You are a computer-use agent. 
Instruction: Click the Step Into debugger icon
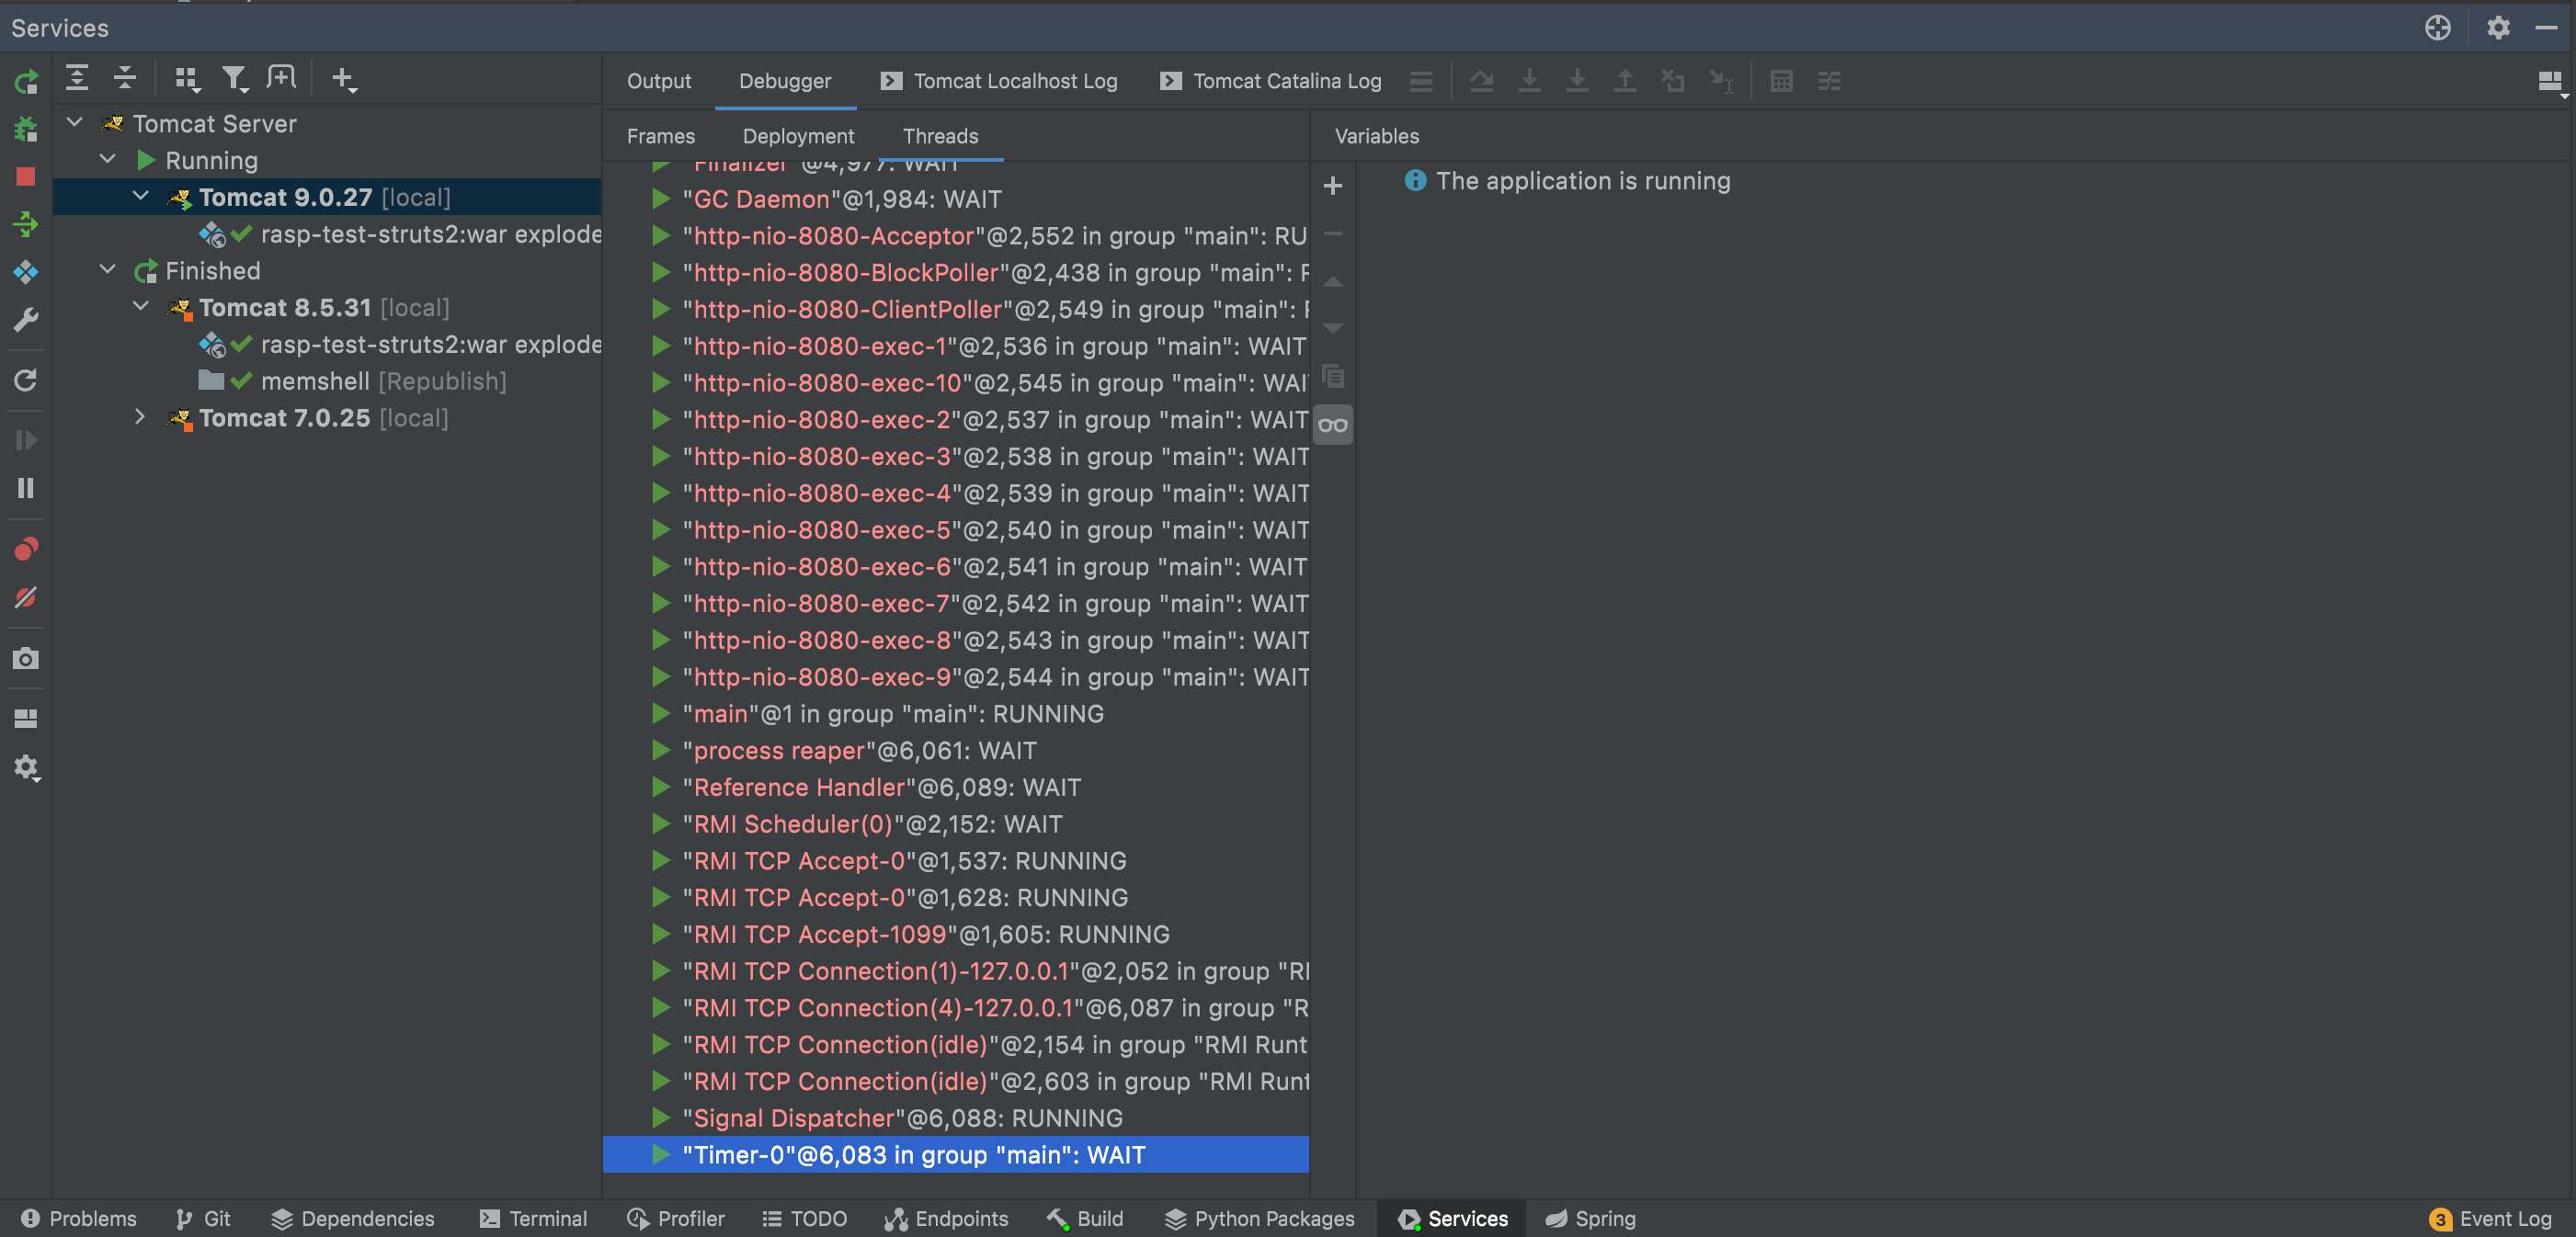(x=1529, y=81)
